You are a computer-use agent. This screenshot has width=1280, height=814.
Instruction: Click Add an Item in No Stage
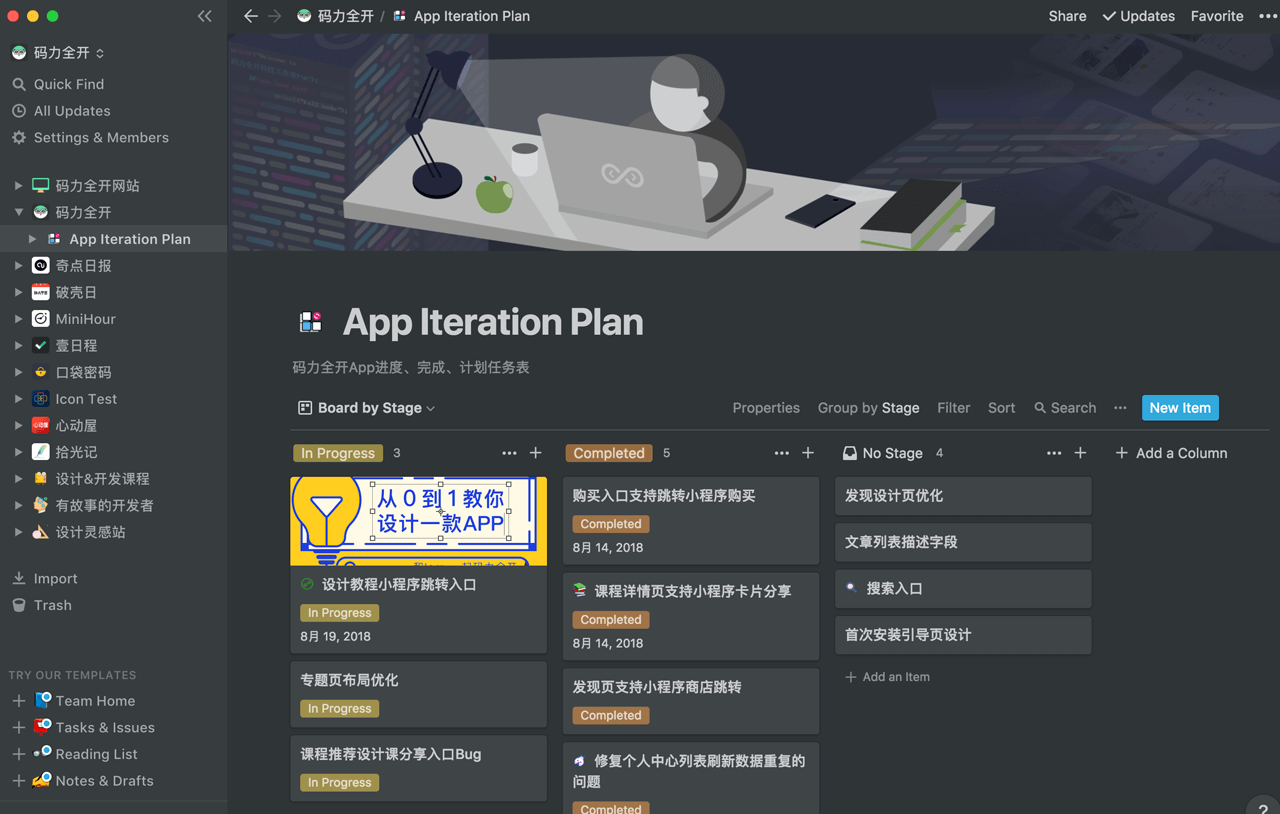pos(887,677)
